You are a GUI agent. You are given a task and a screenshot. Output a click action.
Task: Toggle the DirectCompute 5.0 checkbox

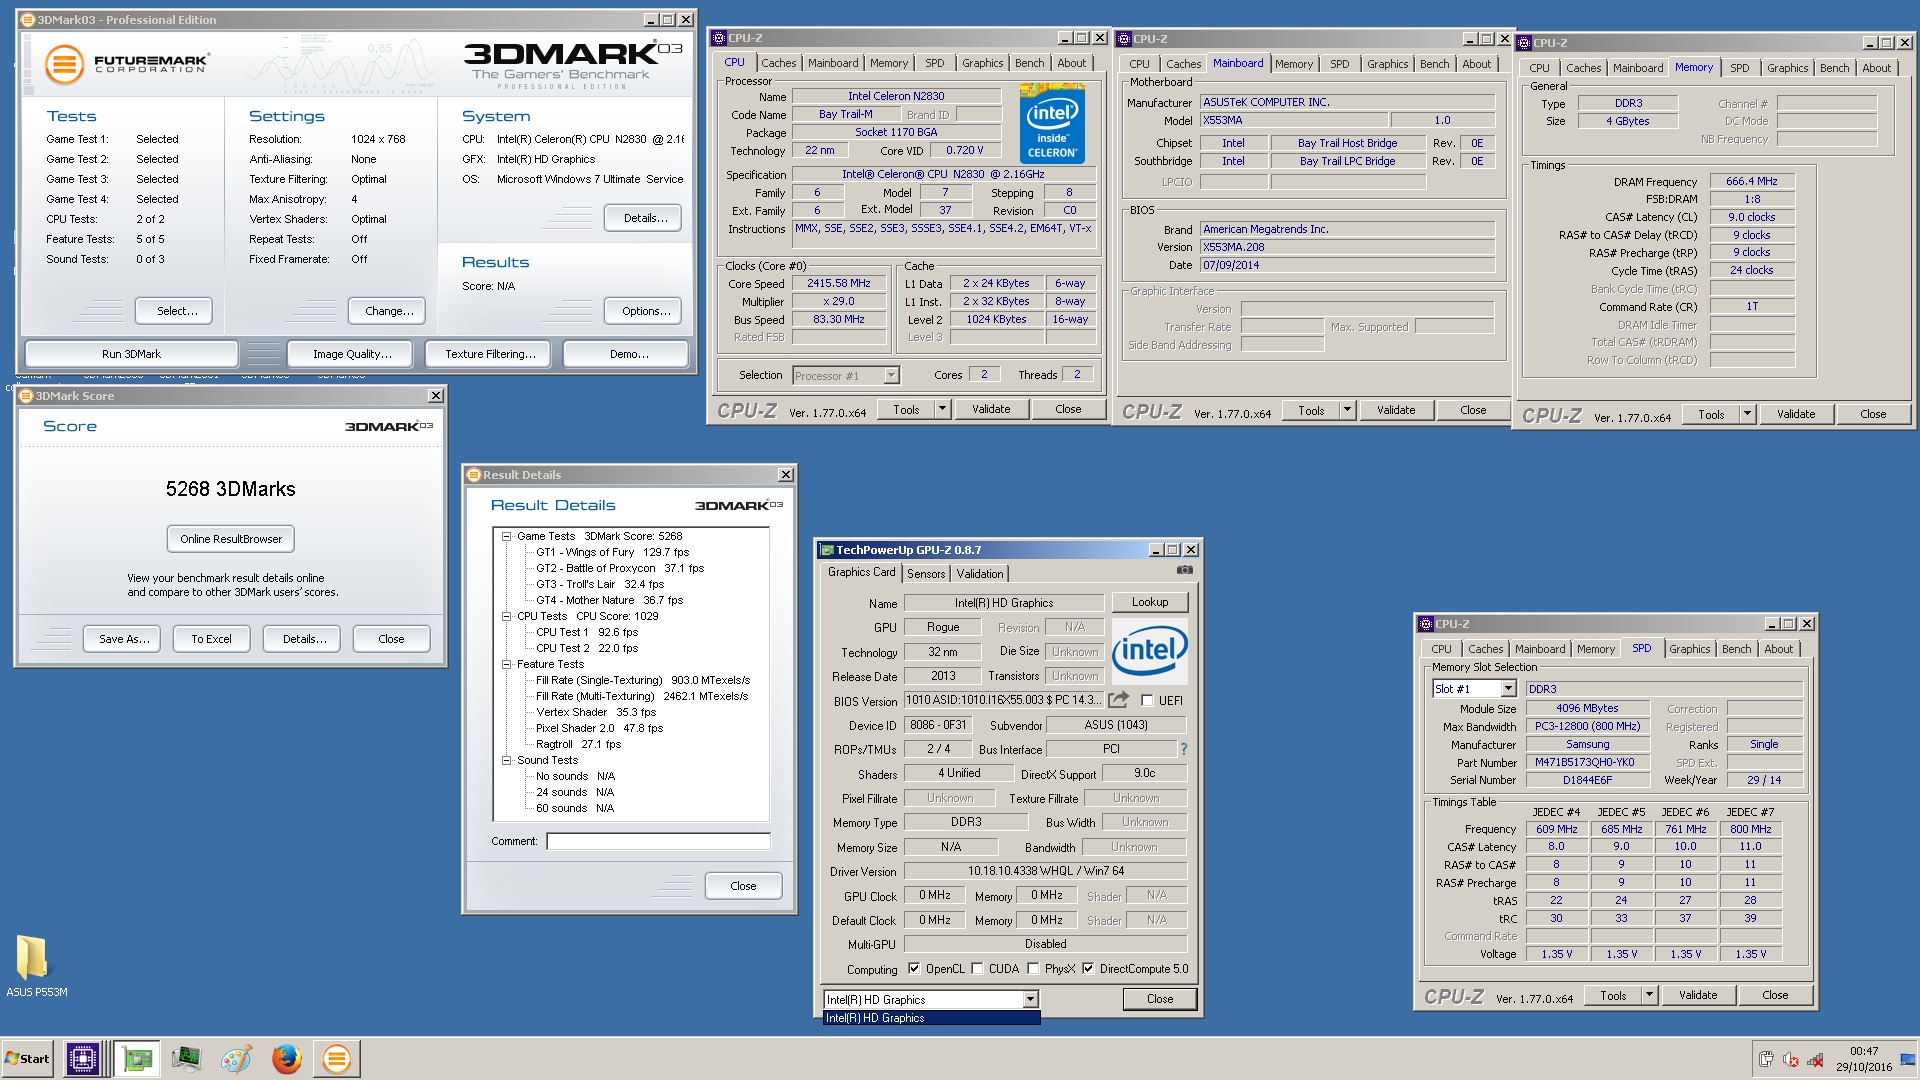tap(1088, 969)
